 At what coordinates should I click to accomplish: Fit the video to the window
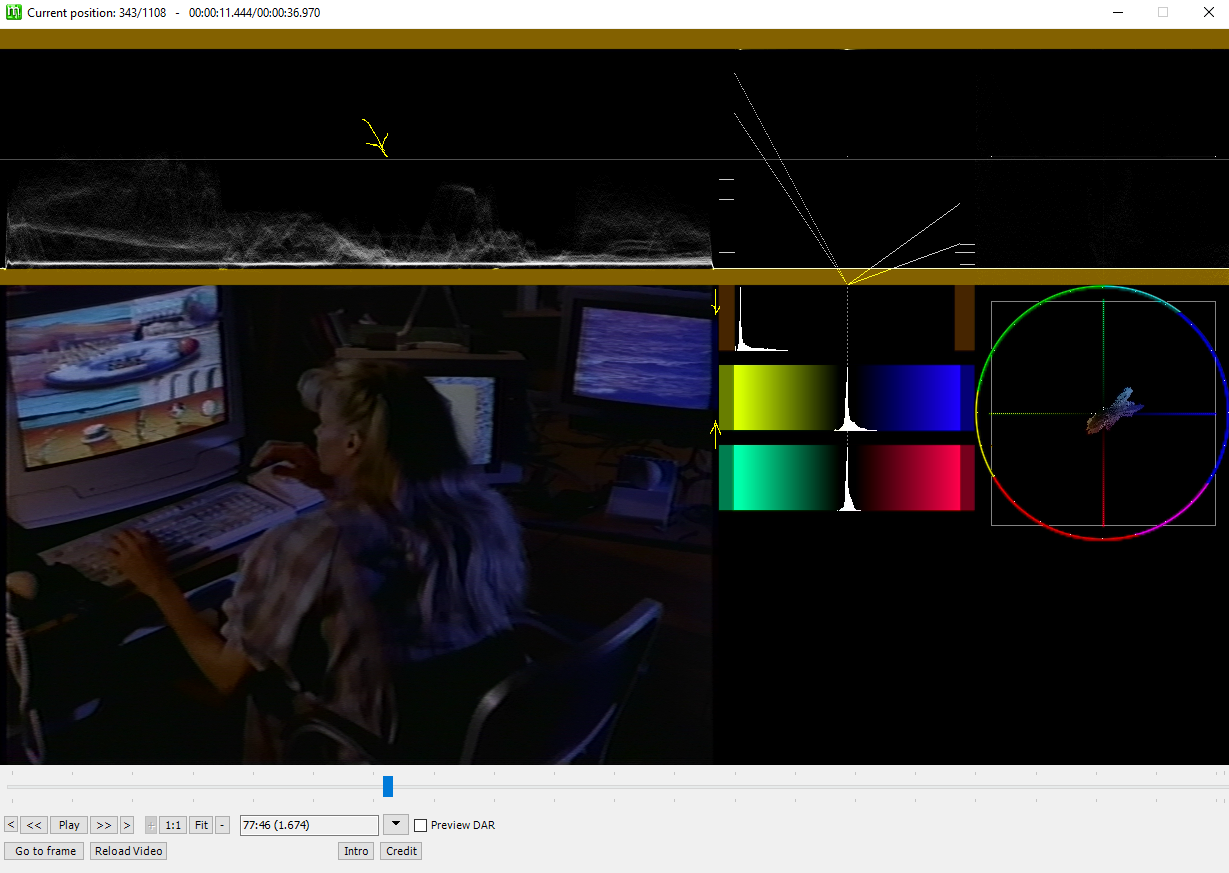[201, 825]
